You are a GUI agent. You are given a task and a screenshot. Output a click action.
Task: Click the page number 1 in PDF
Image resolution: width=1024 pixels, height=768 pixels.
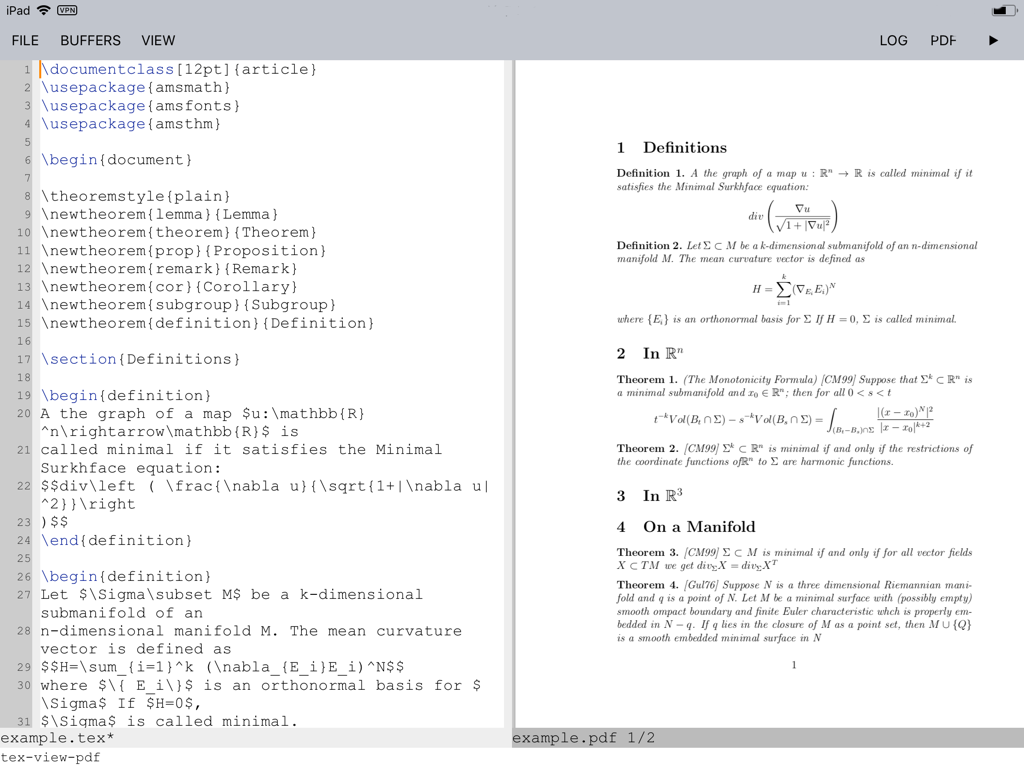click(794, 665)
